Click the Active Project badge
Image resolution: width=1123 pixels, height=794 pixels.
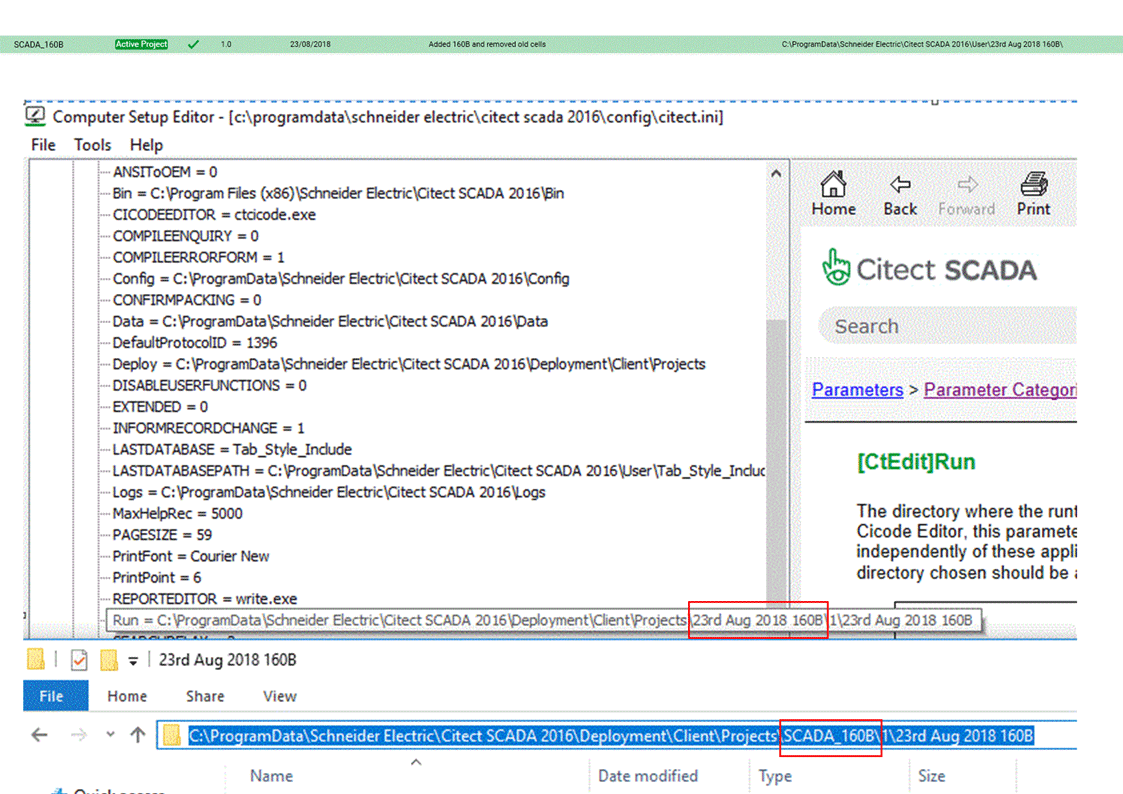coord(141,44)
